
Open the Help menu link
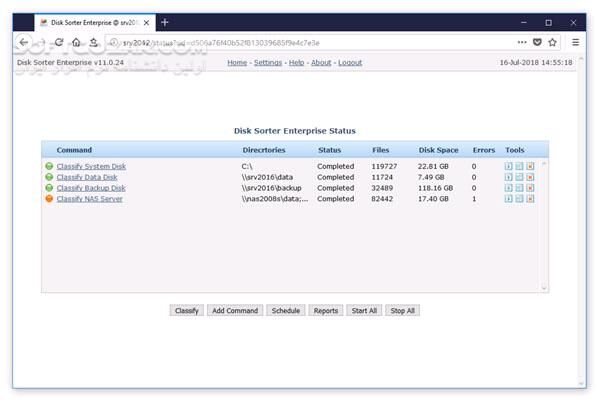[297, 62]
